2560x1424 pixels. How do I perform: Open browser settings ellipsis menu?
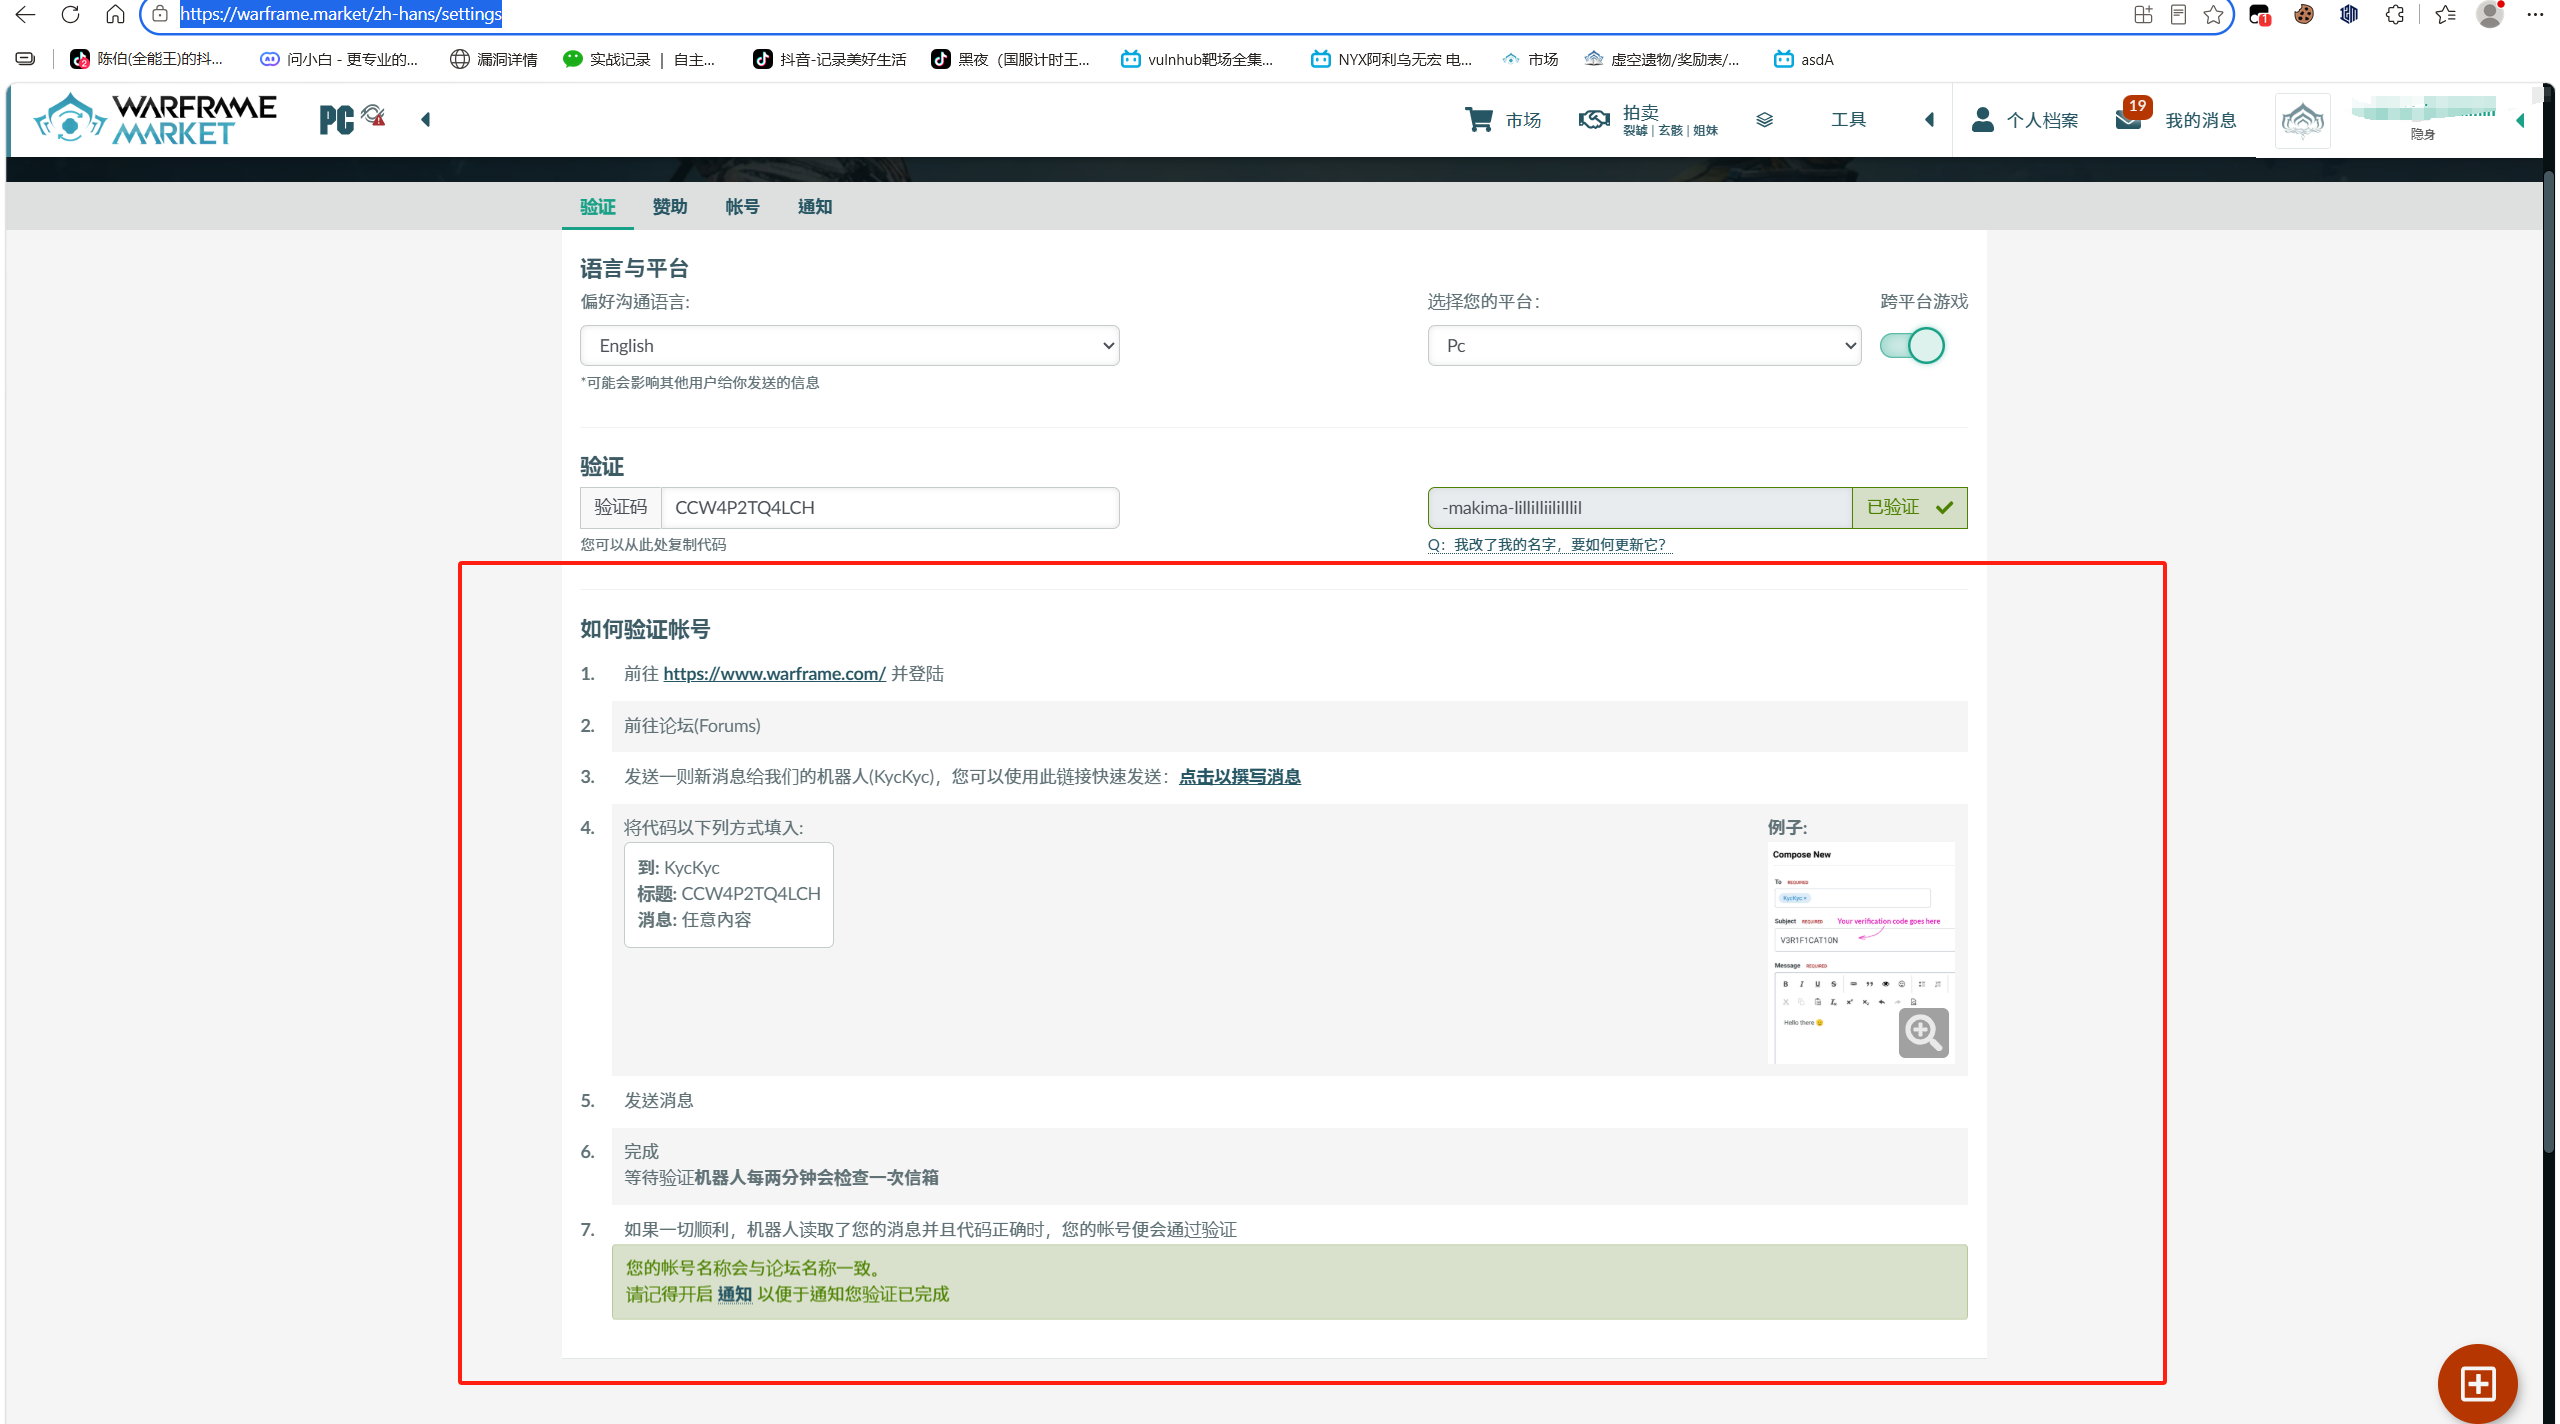pos(2535,15)
